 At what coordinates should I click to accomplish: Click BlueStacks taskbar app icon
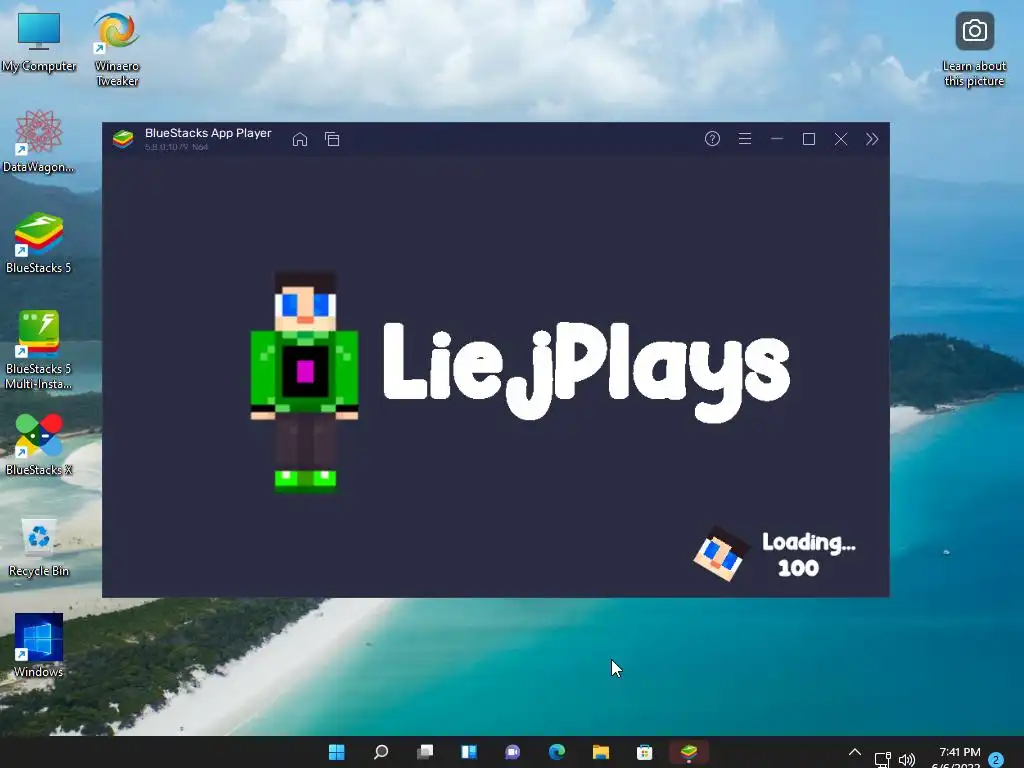click(x=689, y=752)
